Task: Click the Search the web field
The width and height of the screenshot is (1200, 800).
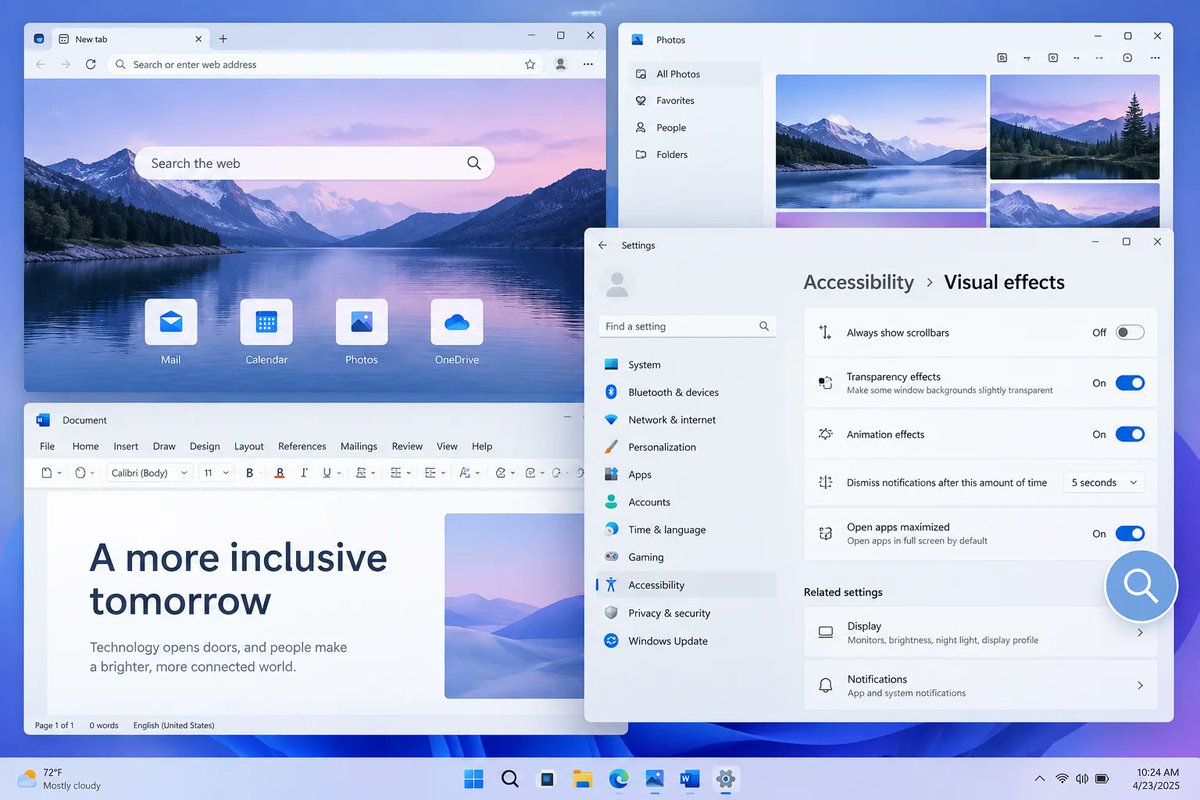Action: coord(314,163)
